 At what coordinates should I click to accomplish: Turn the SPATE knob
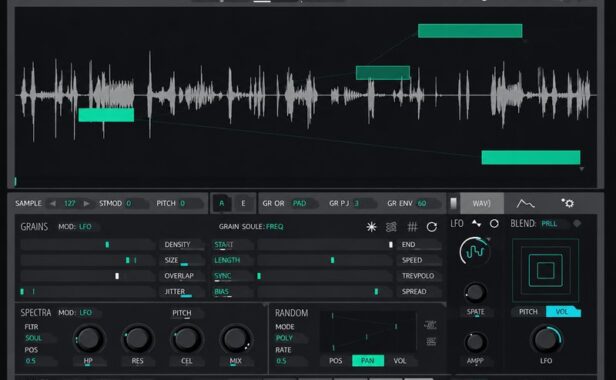point(475,292)
